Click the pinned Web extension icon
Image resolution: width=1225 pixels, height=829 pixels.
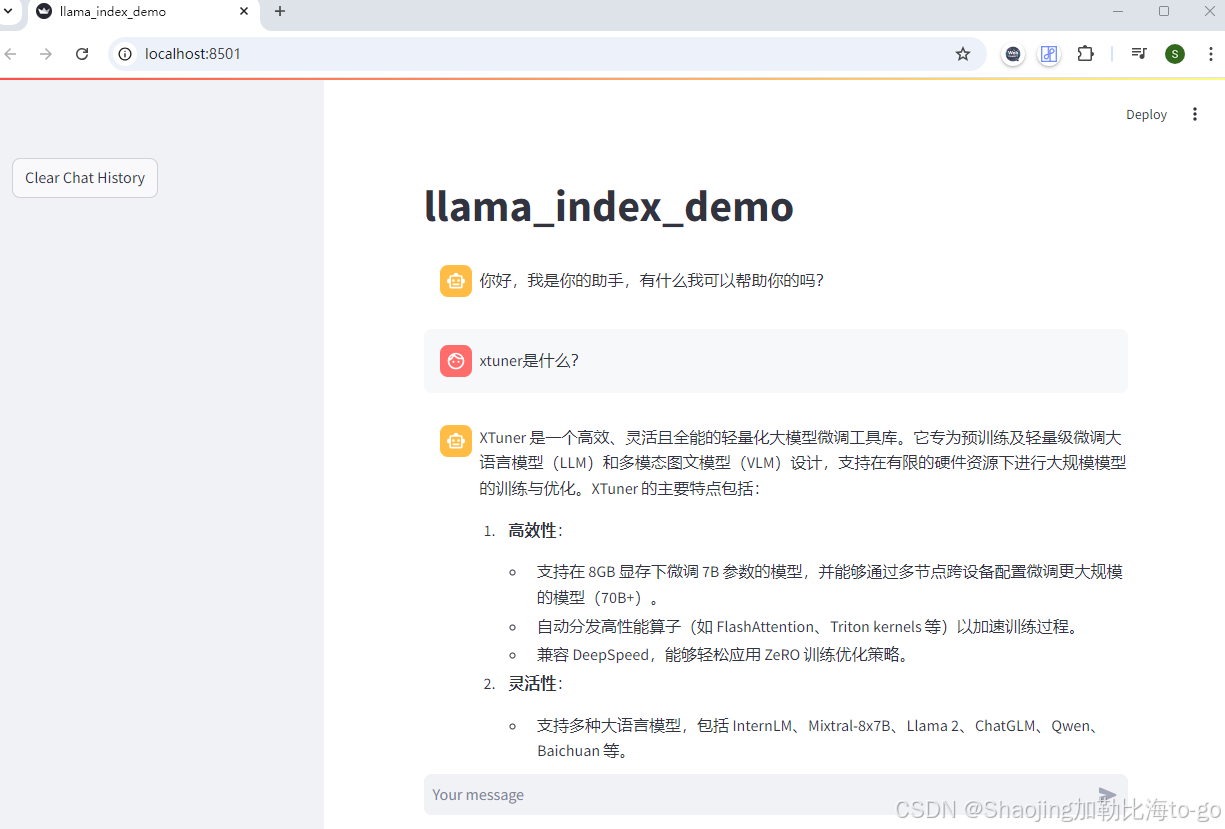1013,54
